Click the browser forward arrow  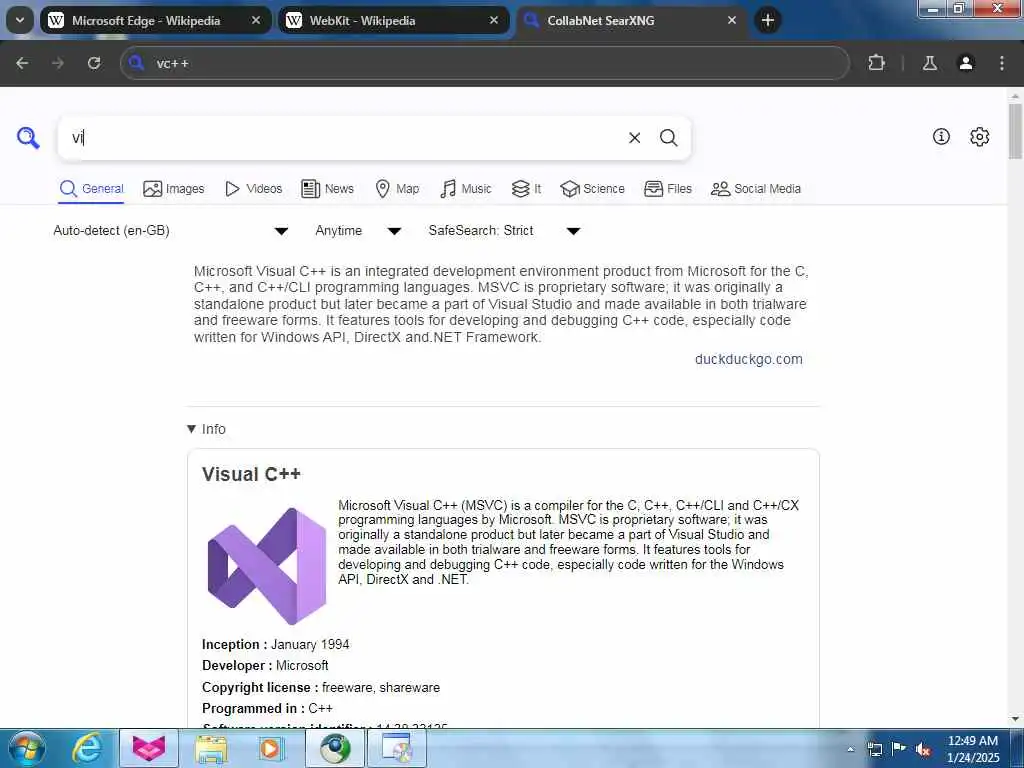click(x=58, y=63)
